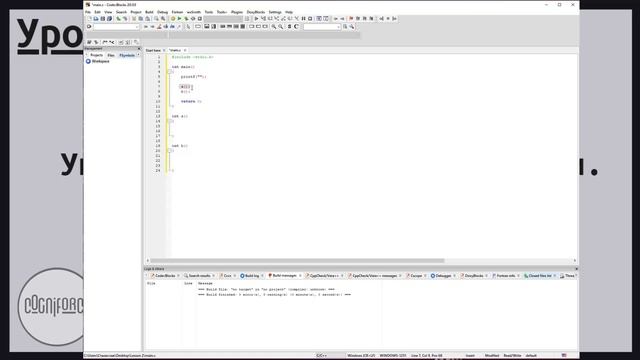The width and height of the screenshot is (640, 360).
Task: Select the *main.c editor tab
Action: tap(175, 50)
